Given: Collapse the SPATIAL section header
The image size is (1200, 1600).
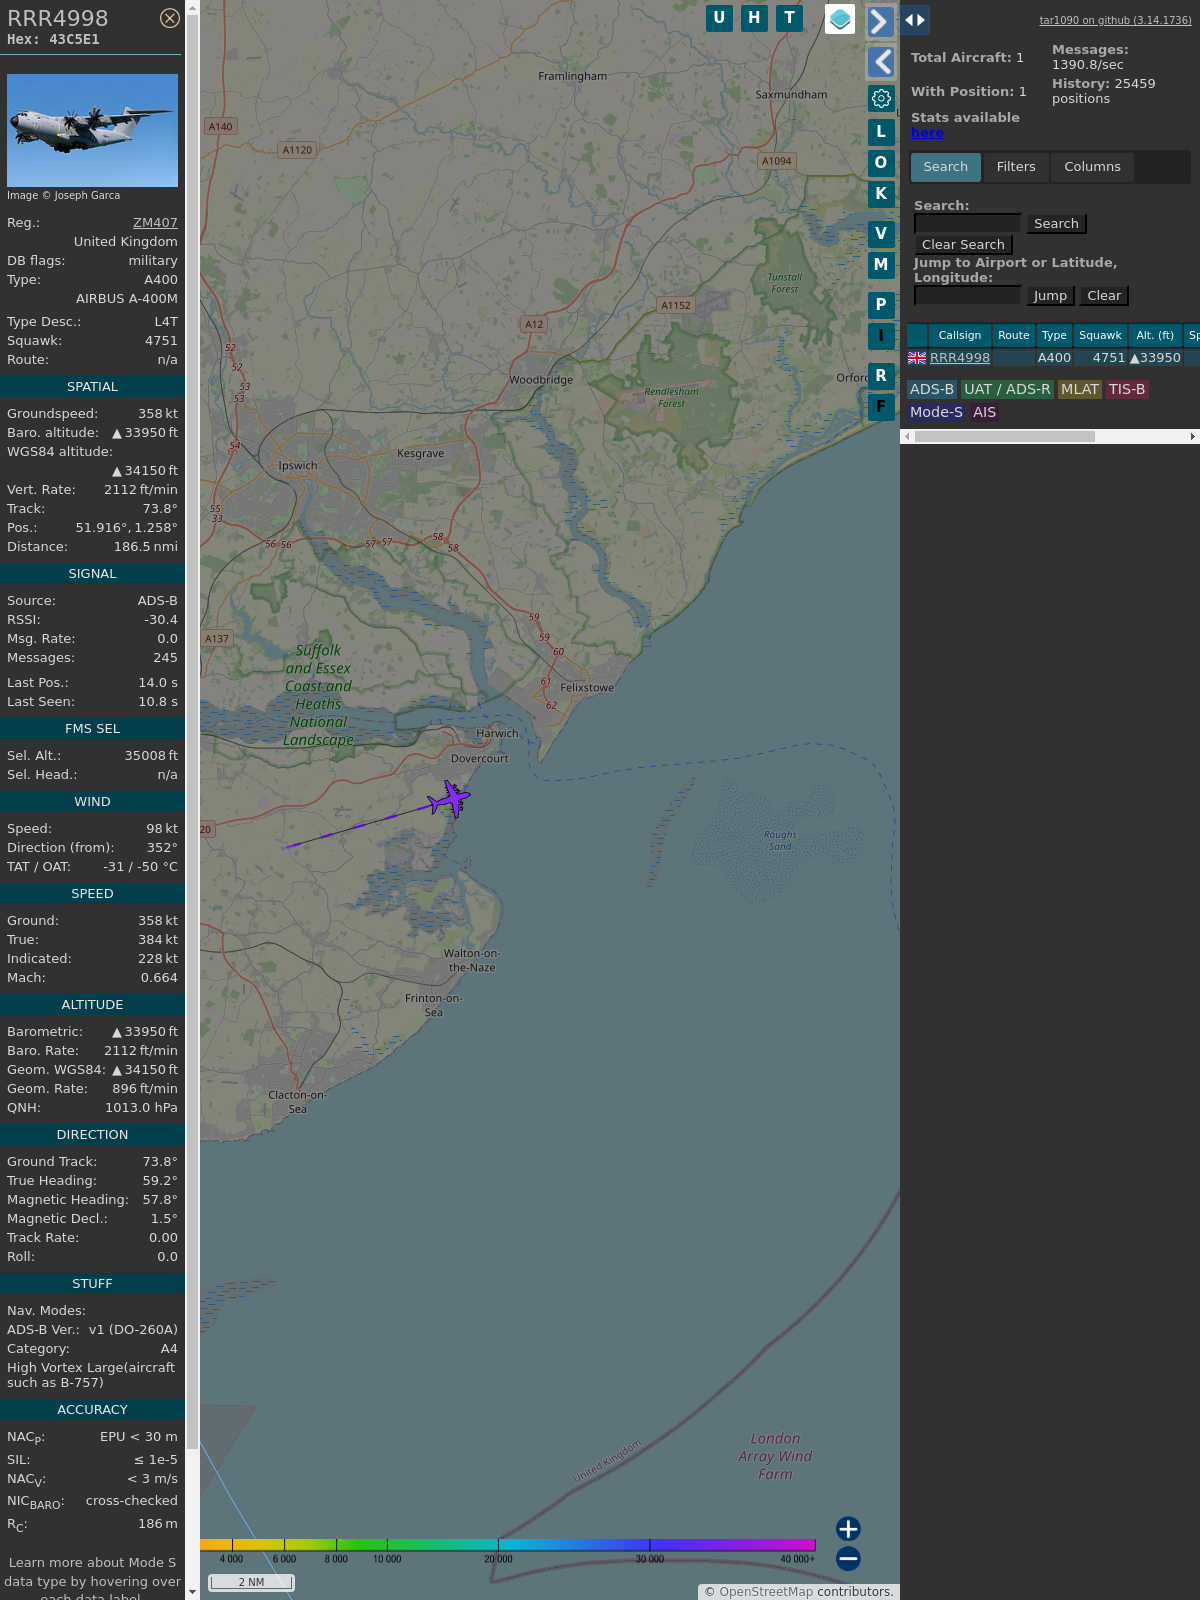Looking at the screenshot, I should pyautogui.click(x=92, y=387).
